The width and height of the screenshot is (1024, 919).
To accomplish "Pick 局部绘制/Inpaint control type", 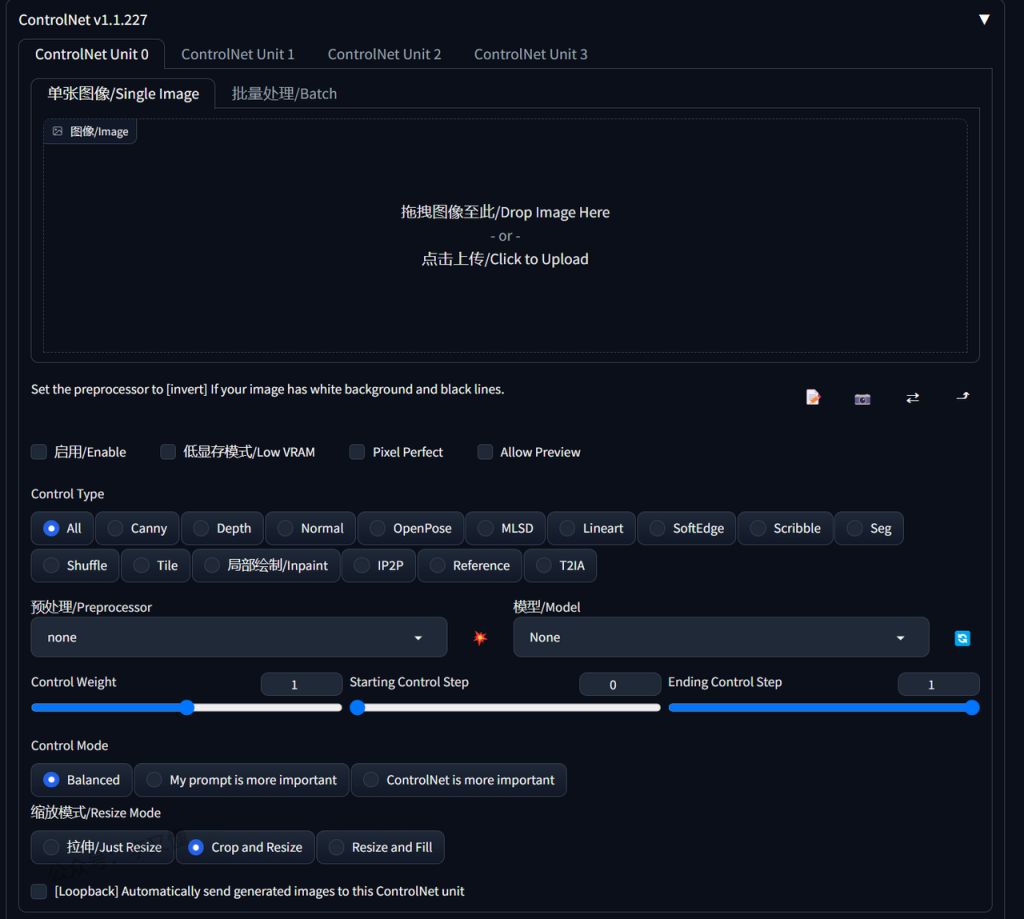I will (266, 566).
